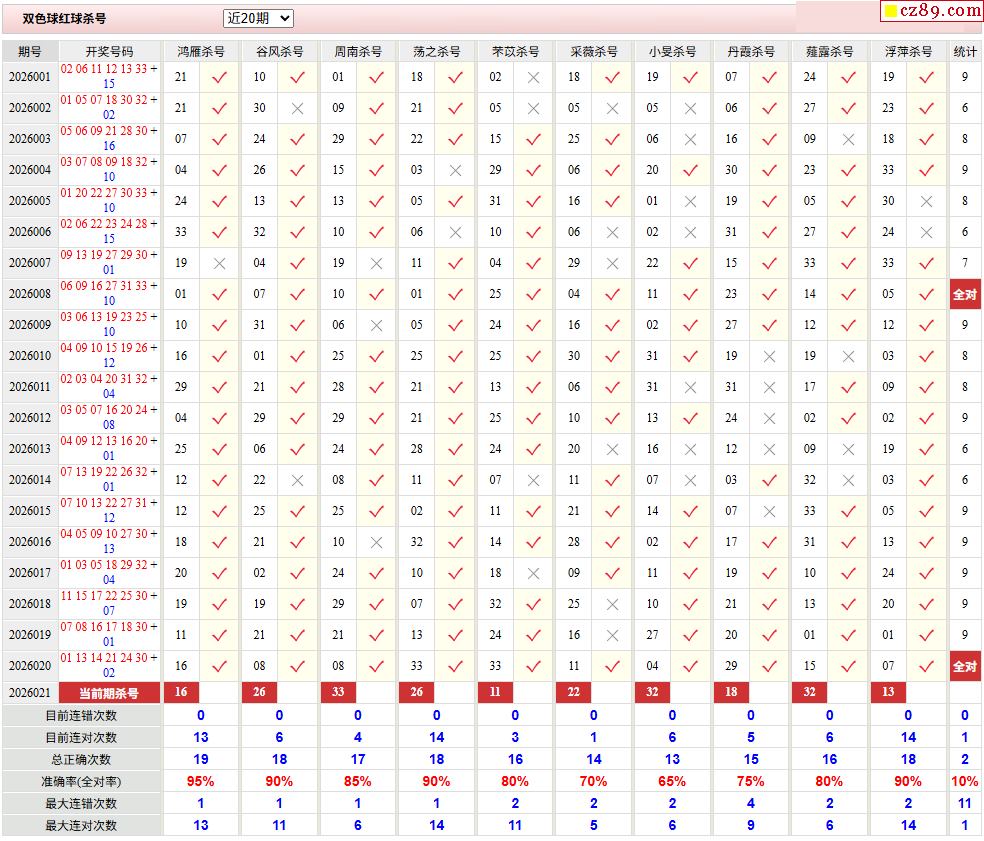The height and width of the screenshot is (841, 984).
Task: Click the cross mark for 2026003 under 薤露杀号
Action: click(x=848, y=139)
